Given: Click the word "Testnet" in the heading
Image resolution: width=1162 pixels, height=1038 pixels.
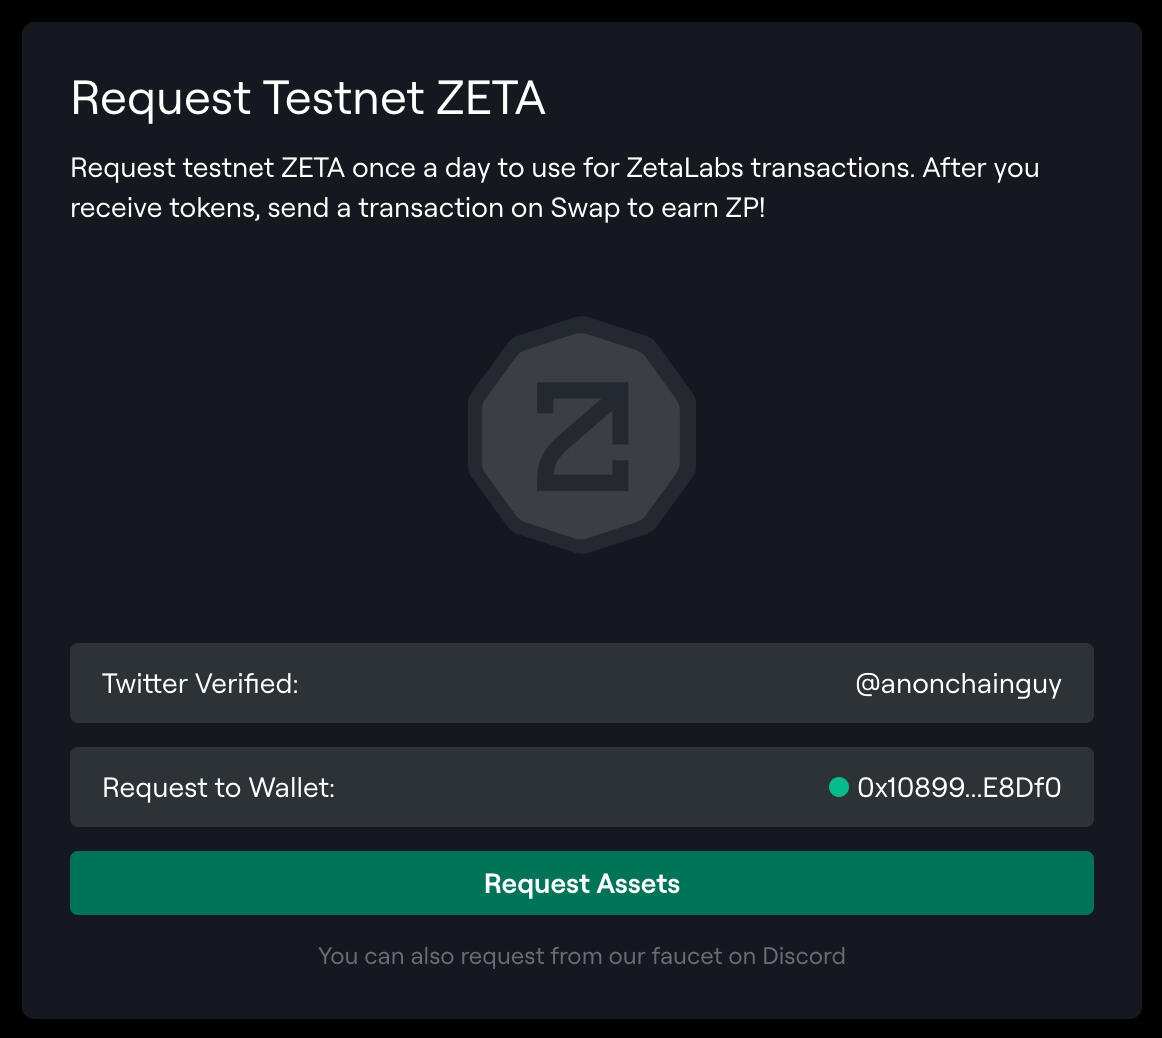Looking at the screenshot, I should 343,99.
